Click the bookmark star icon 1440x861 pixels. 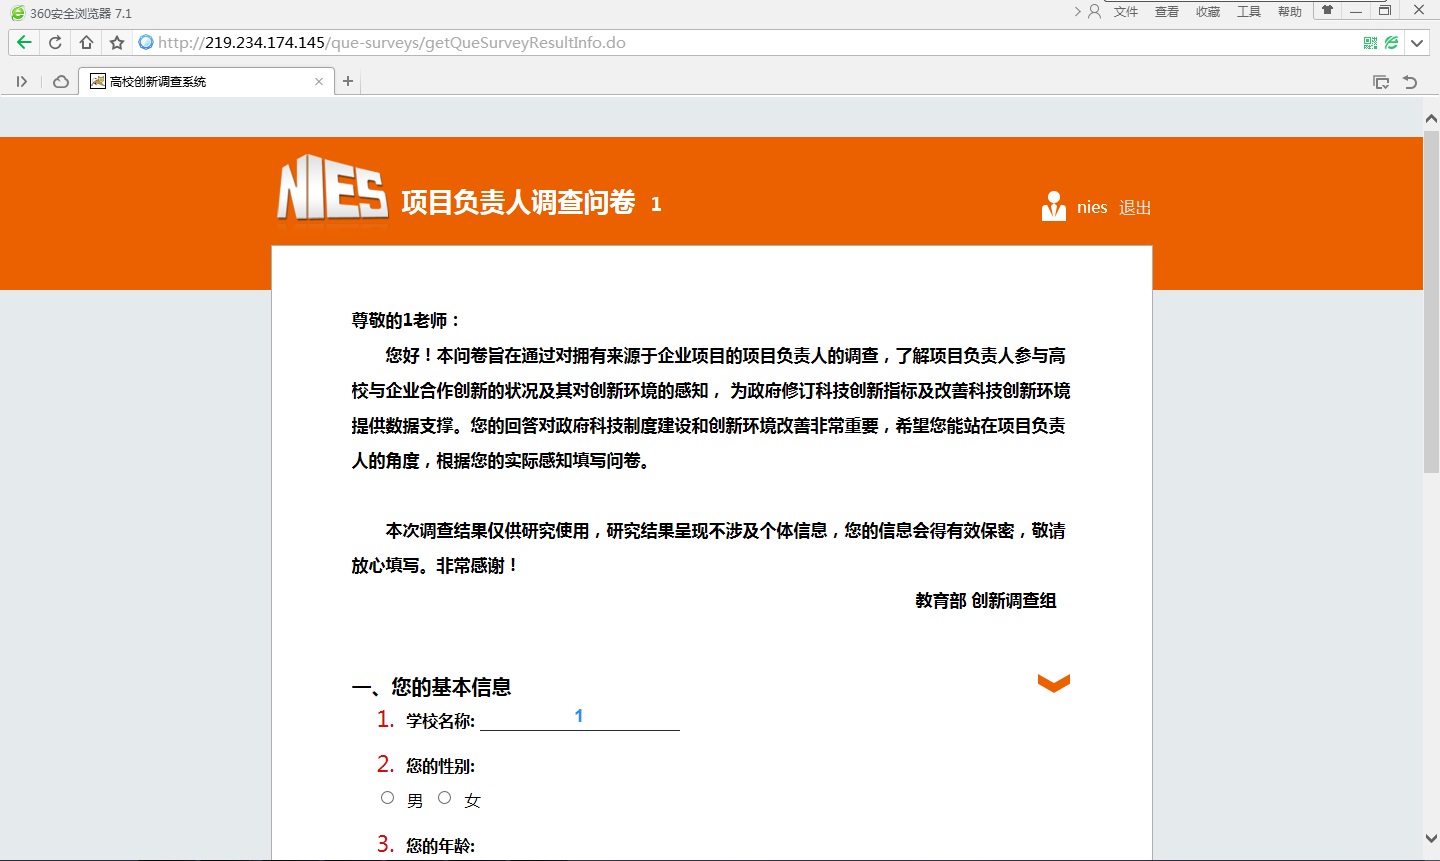point(117,42)
